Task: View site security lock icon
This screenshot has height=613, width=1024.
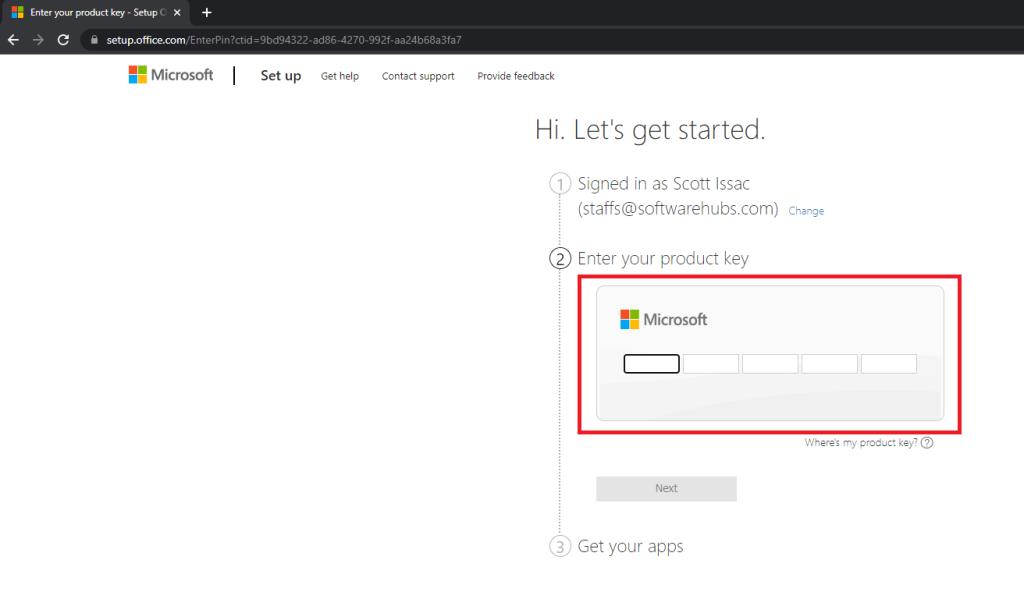Action: coord(94,40)
